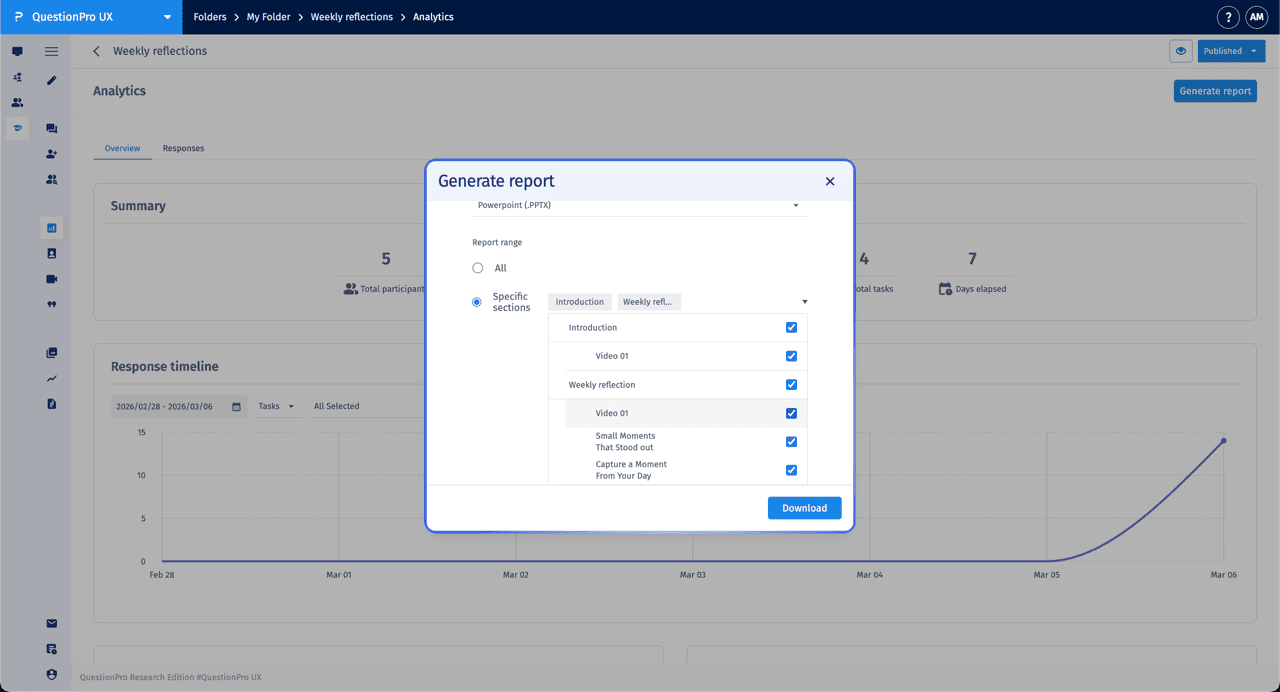Open the add participant icon in sidebar
The height and width of the screenshot is (692, 1280).
click(52, 153)
